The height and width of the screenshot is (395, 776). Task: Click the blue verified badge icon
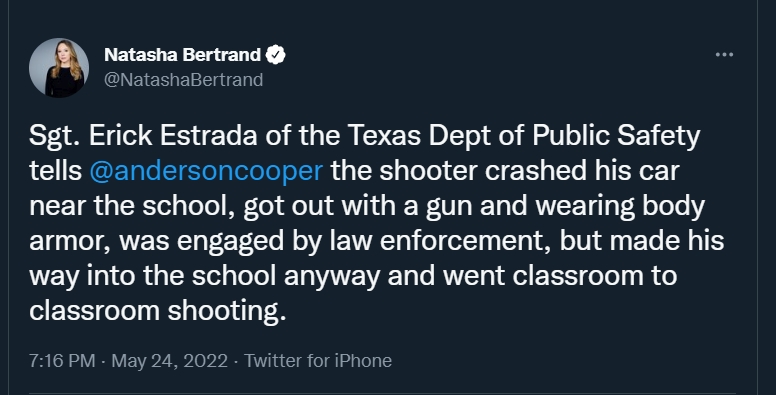(x=276, y=54)
